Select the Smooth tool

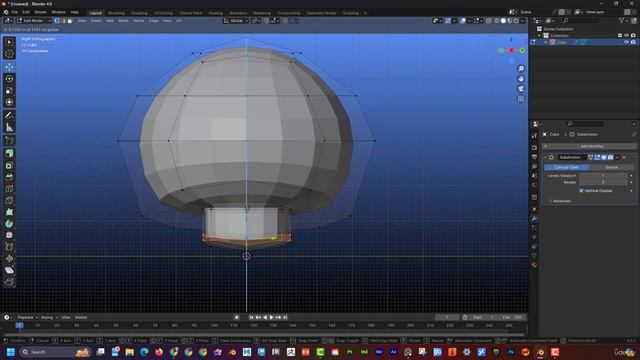9,235
